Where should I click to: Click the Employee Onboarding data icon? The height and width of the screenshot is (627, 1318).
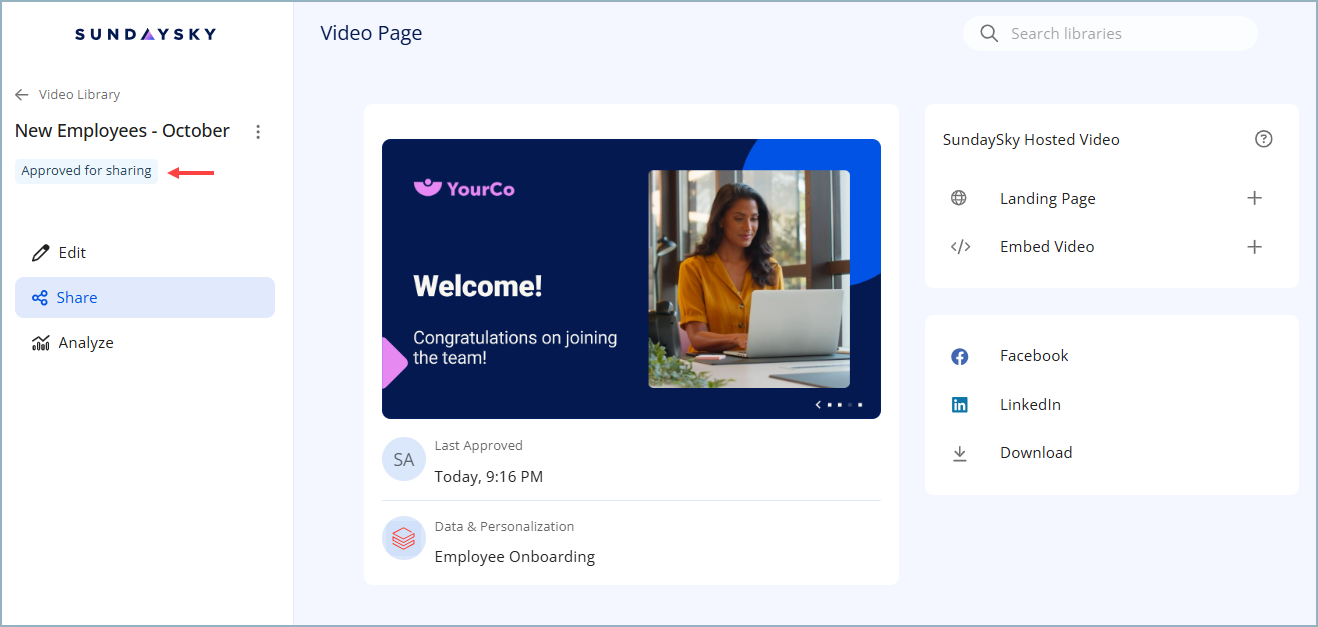tap(404, 539)
